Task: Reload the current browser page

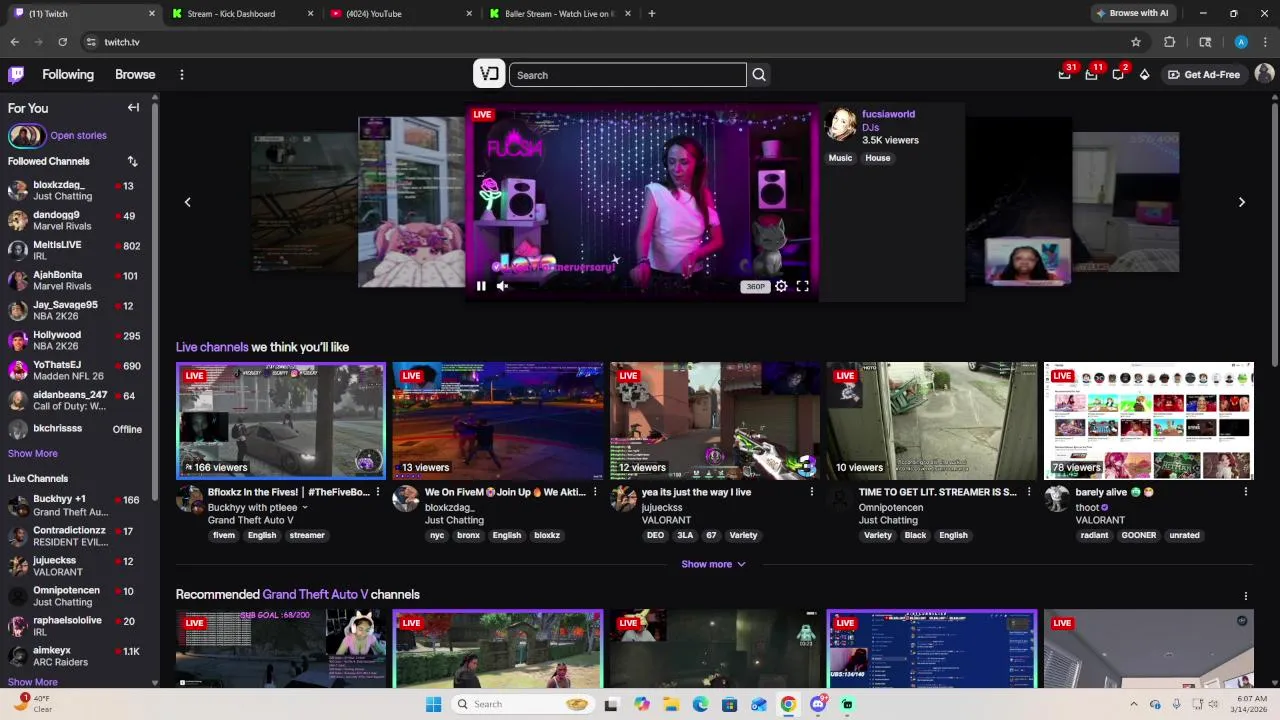Action: click(x=62, y=42)
